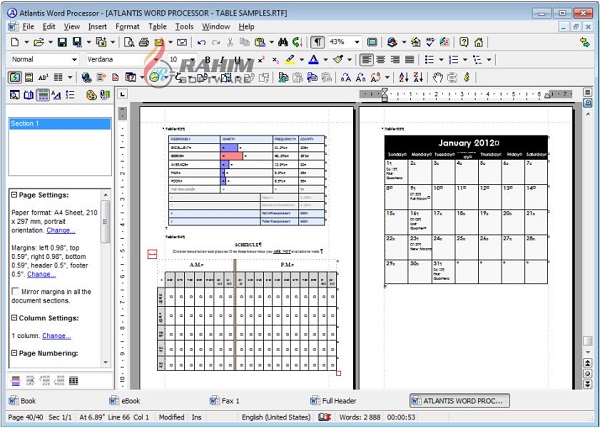
Task: Open the numbered list dropdown arrow
Action: click(465, 60)
